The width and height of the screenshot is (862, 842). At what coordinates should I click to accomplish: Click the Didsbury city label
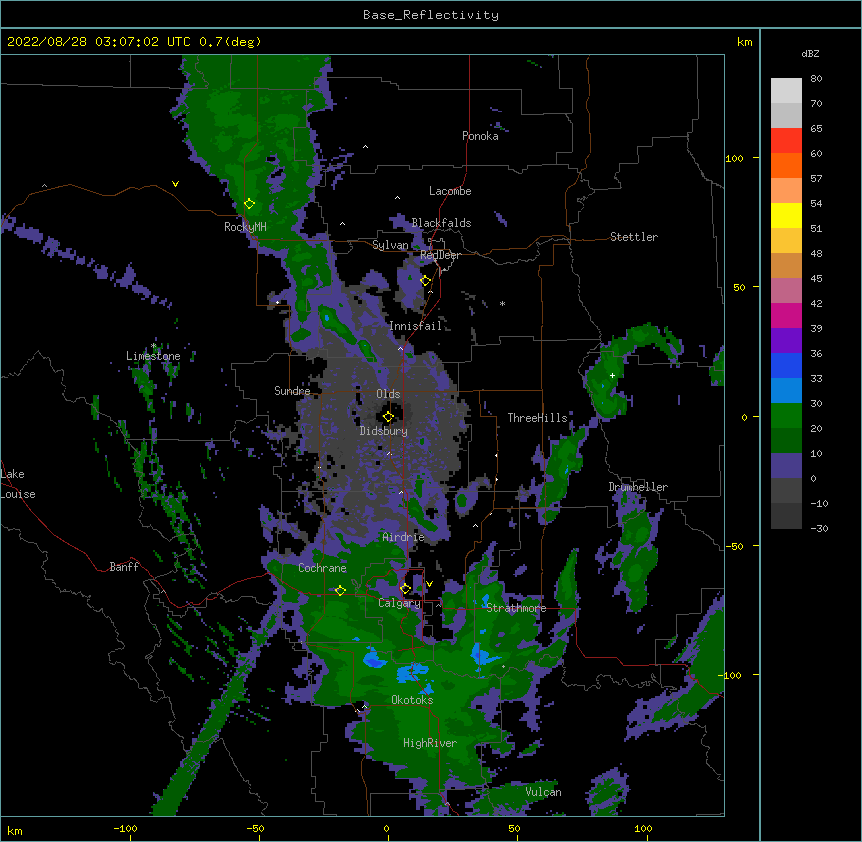[x=384, y=431]
